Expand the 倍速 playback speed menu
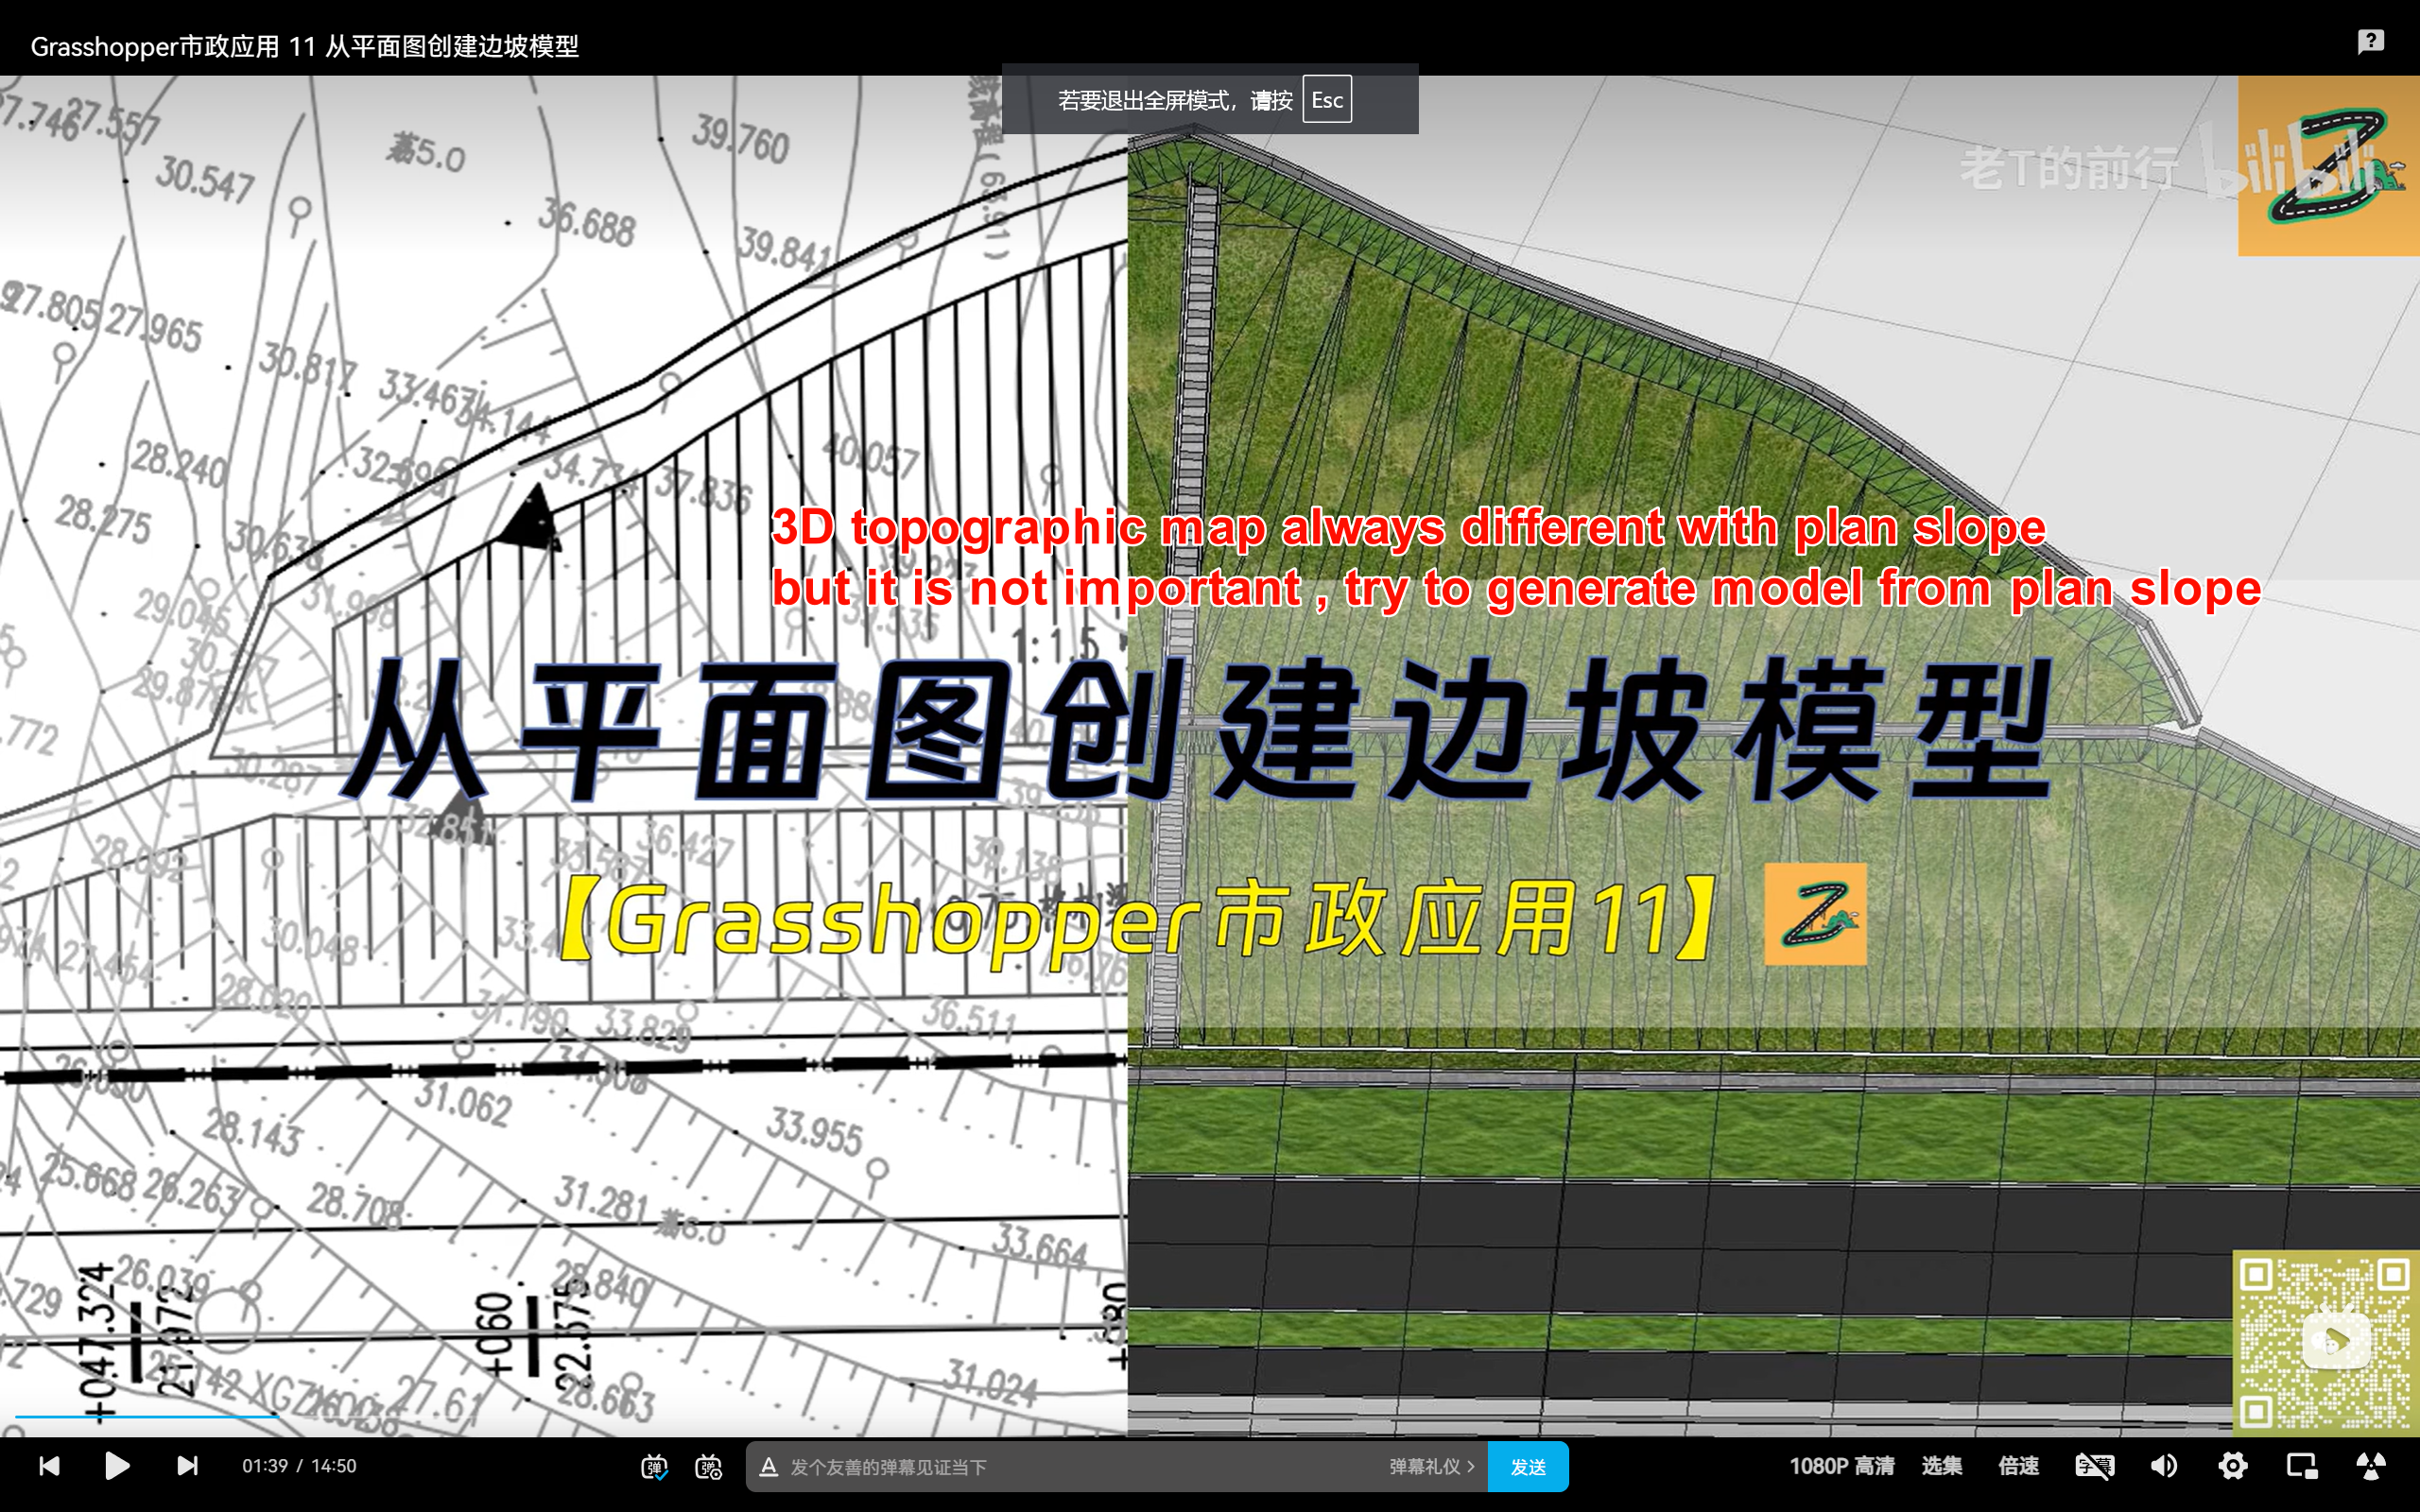This screenshot has height=1512, width=2420. pyautogui.click(x=2018, y=1466)
